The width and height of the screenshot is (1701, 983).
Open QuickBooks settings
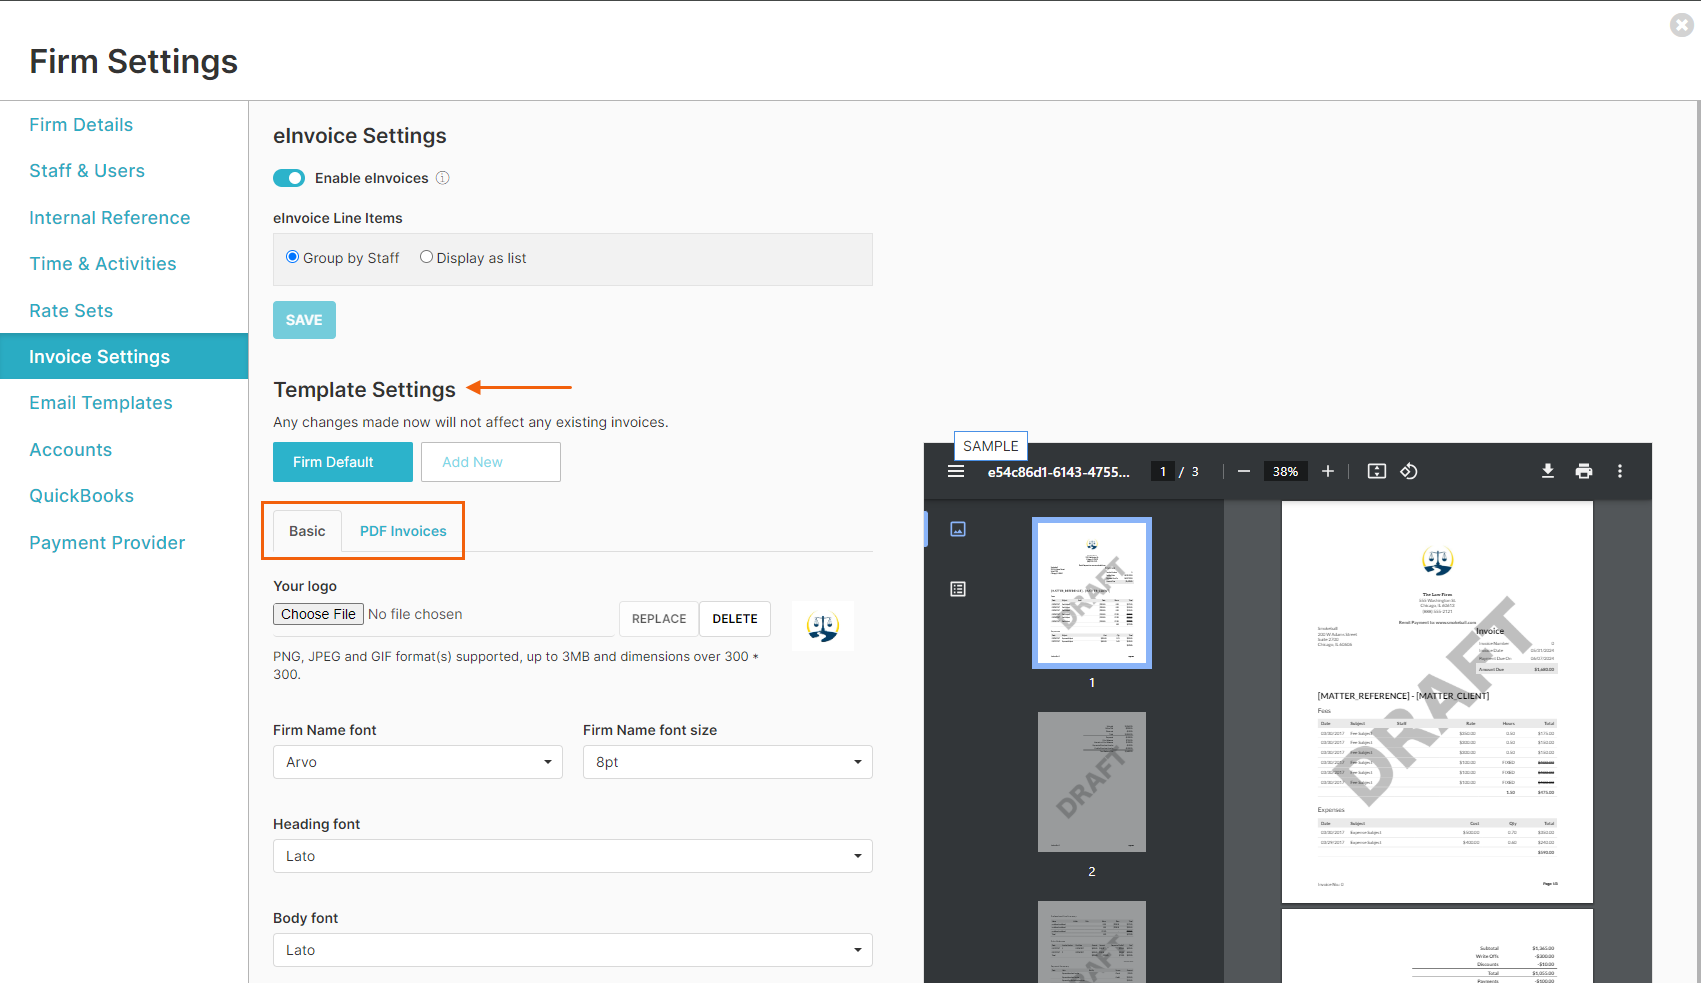[x=82, y=496]
